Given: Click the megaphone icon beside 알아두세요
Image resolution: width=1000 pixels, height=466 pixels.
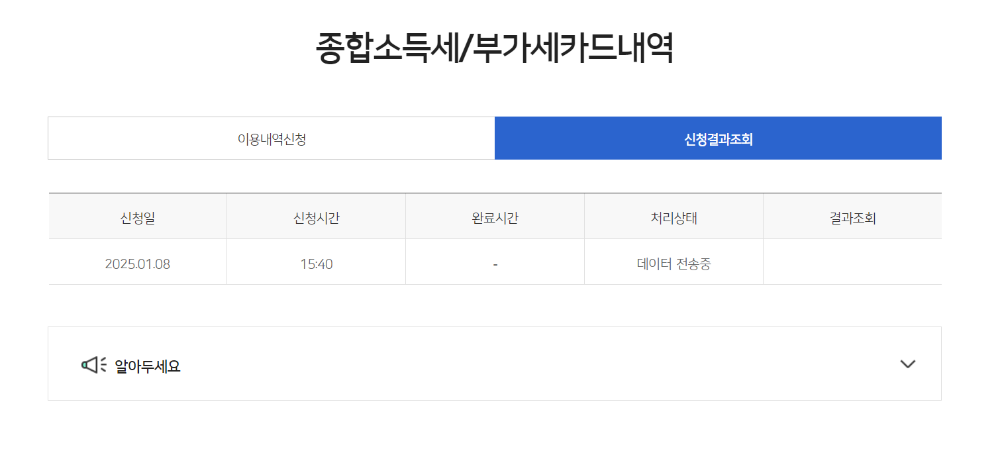Looking at the screenshot, I should click(x=94, y=365).
